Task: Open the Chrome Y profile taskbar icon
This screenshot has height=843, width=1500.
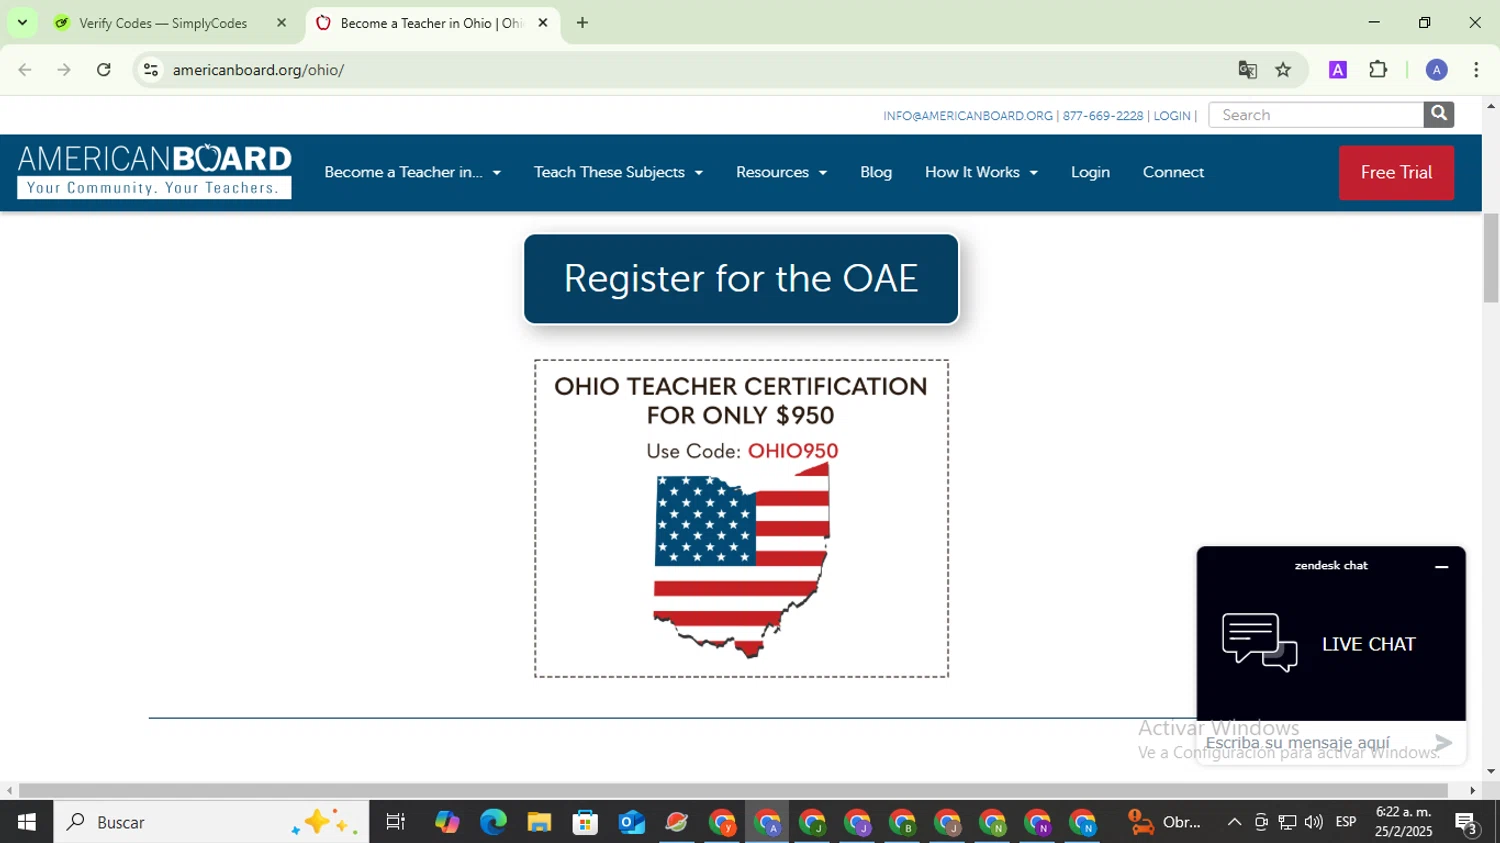Action: (722, 822)
